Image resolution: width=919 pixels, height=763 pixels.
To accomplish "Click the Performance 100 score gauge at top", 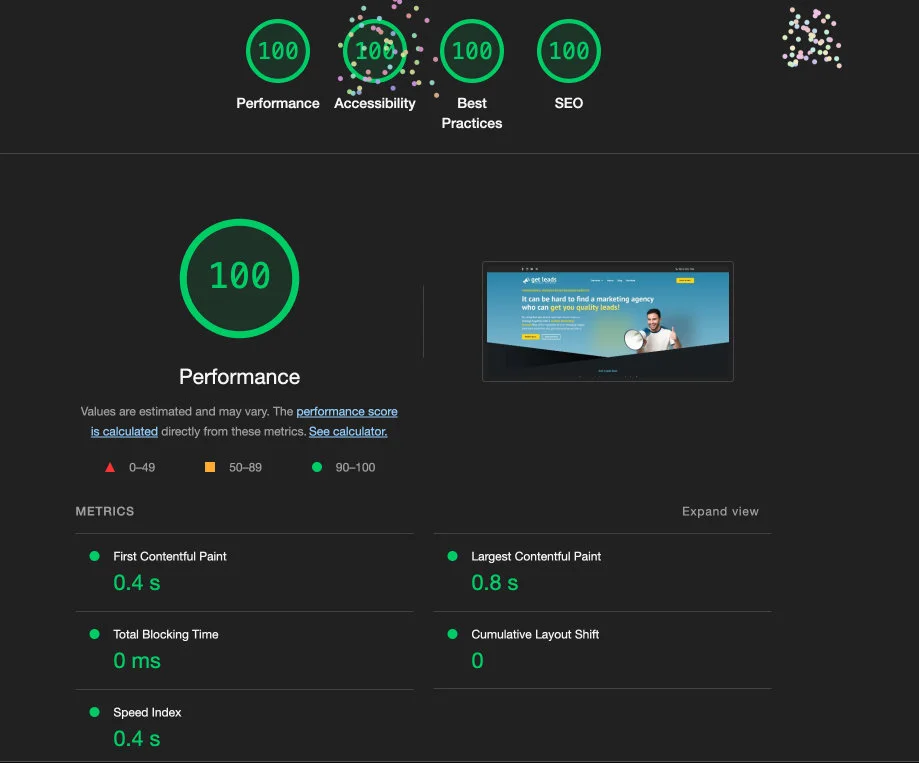I will pyautogui.click(x=278, y=51).
